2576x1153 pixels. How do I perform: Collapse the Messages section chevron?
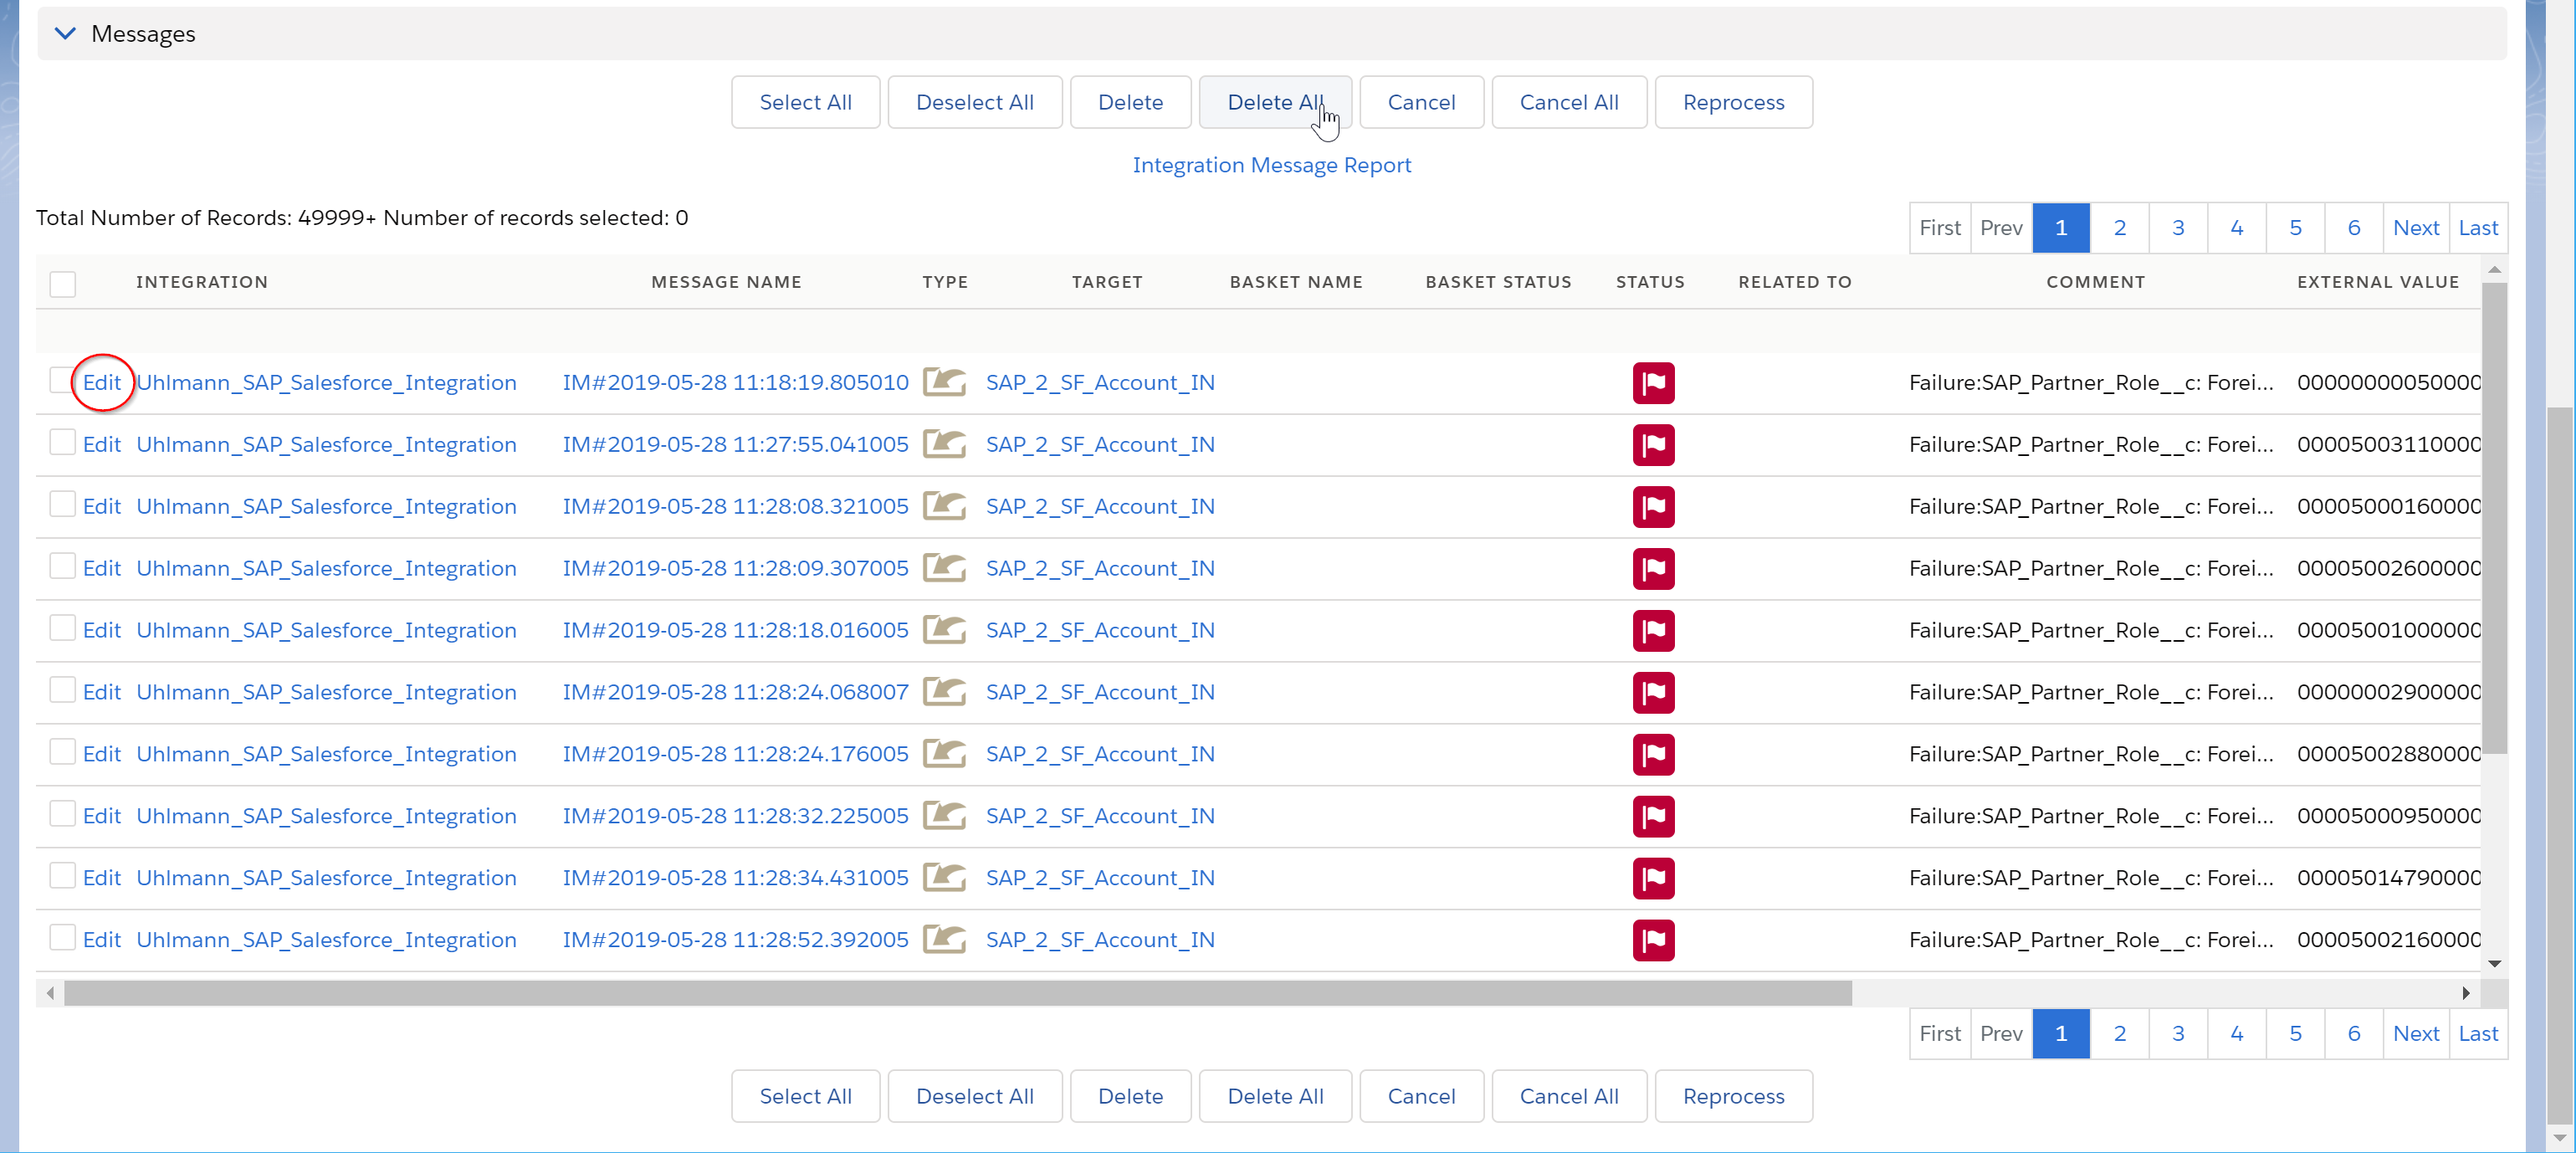(x=65, y=33)
